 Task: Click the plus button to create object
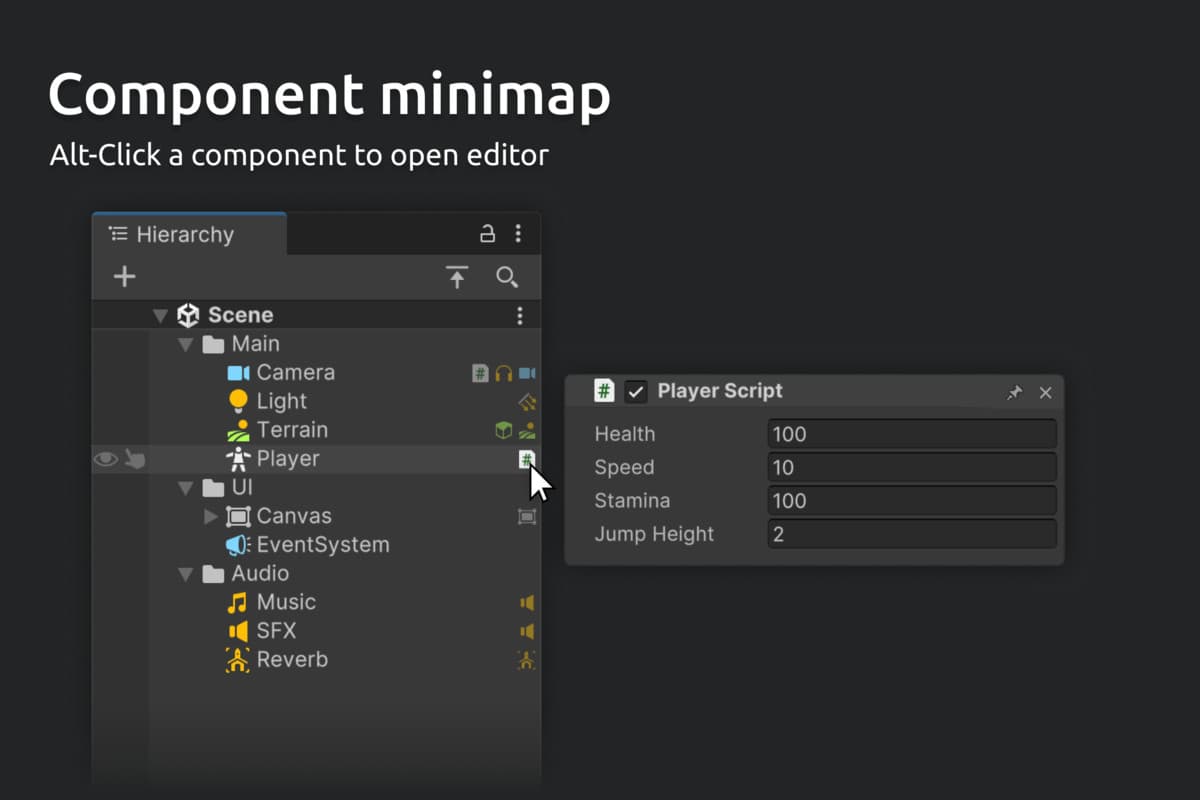pyautogui.click(x=124, y=277)
